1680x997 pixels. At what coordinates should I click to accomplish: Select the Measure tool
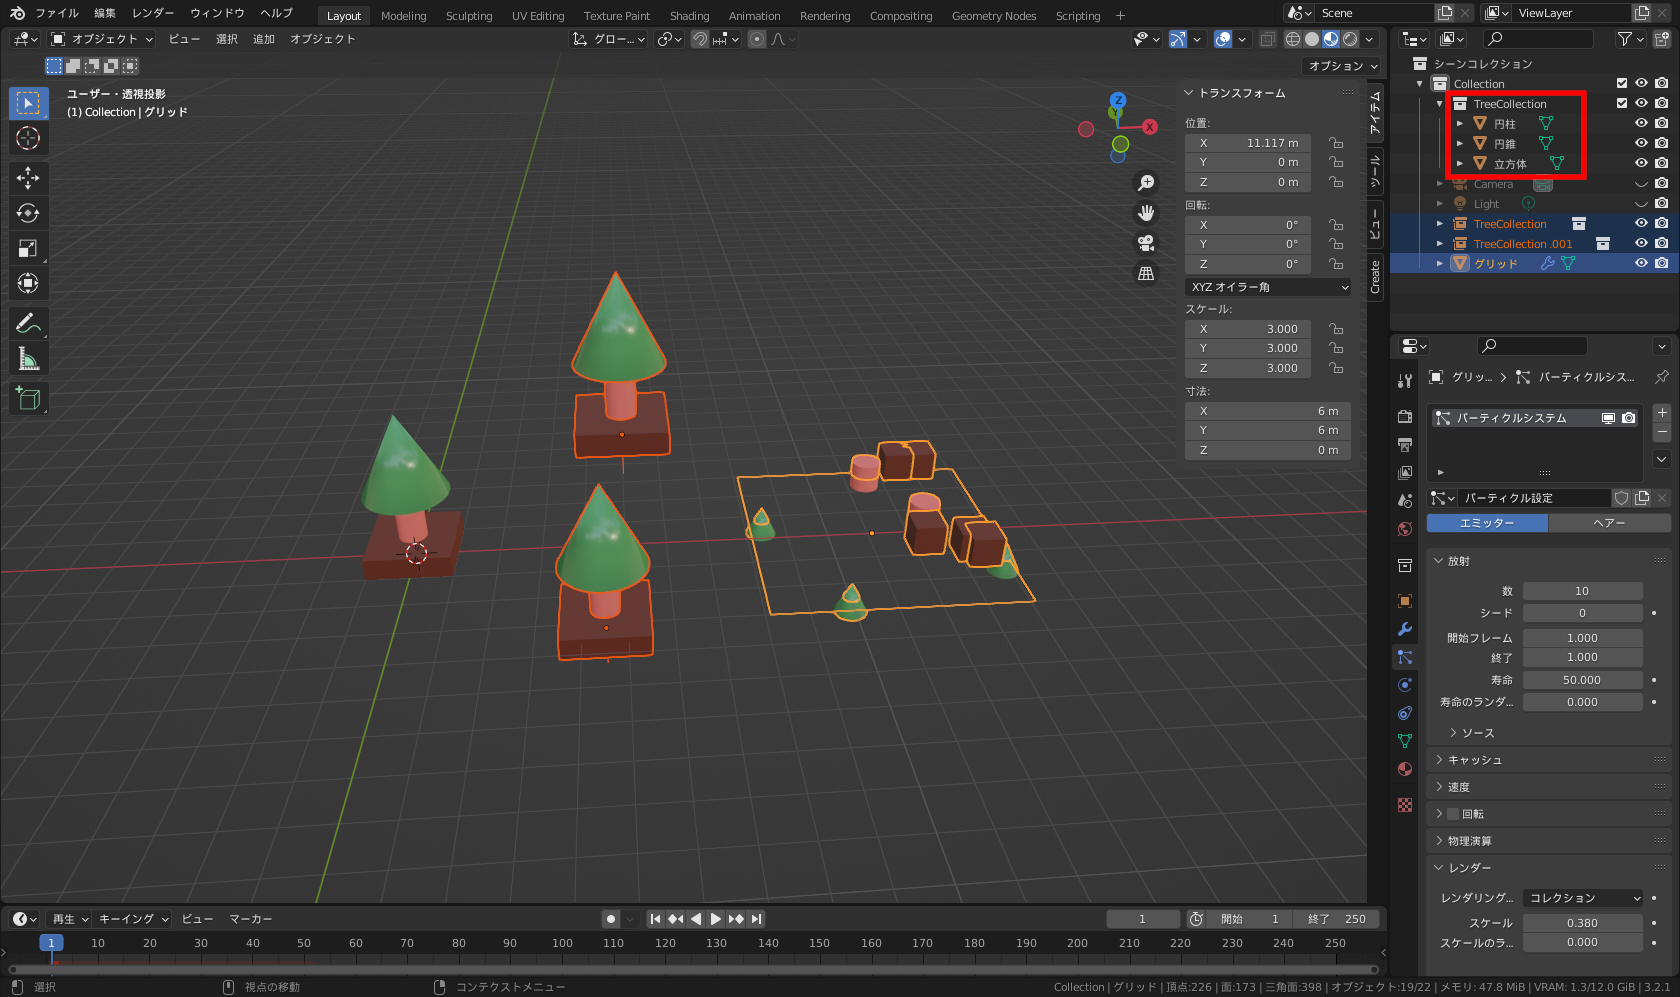click(x=28, y=359)
